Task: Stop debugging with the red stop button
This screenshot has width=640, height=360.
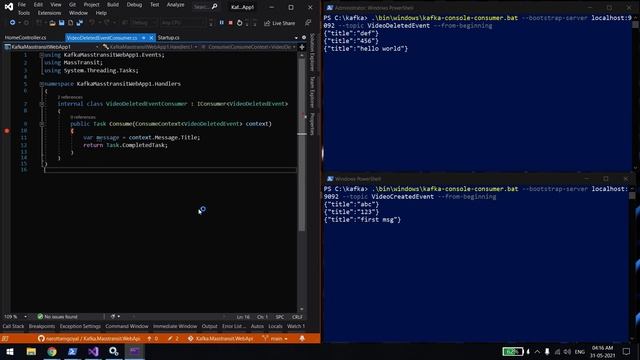Action: [x=231, y=23]
